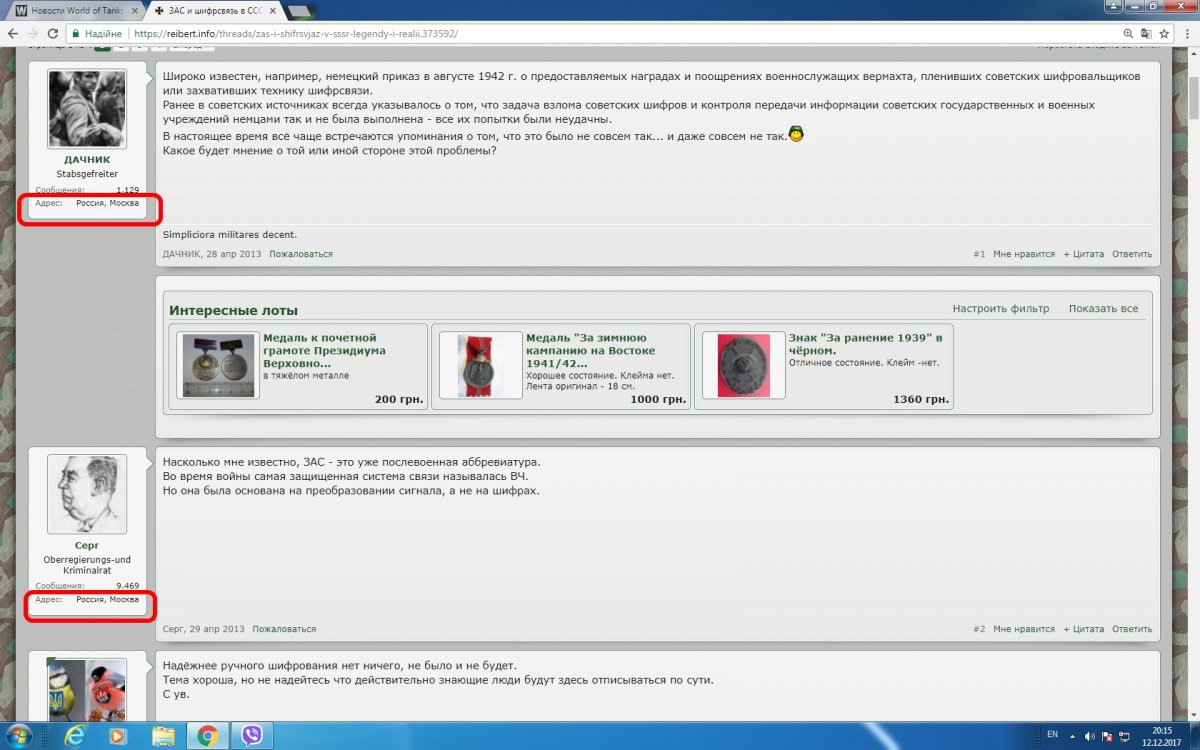Click Показать все in lots panel
This screenshot has height=750, width=1200.
(x=1103, y=308)
